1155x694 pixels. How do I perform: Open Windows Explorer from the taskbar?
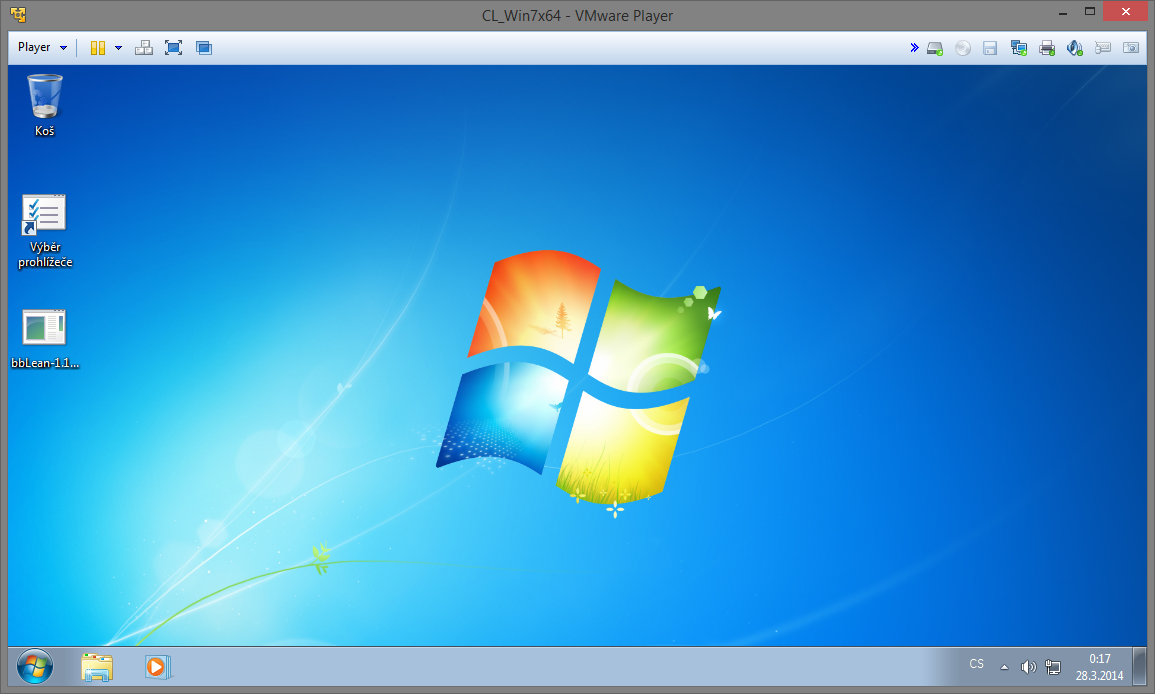coord(96,667)
